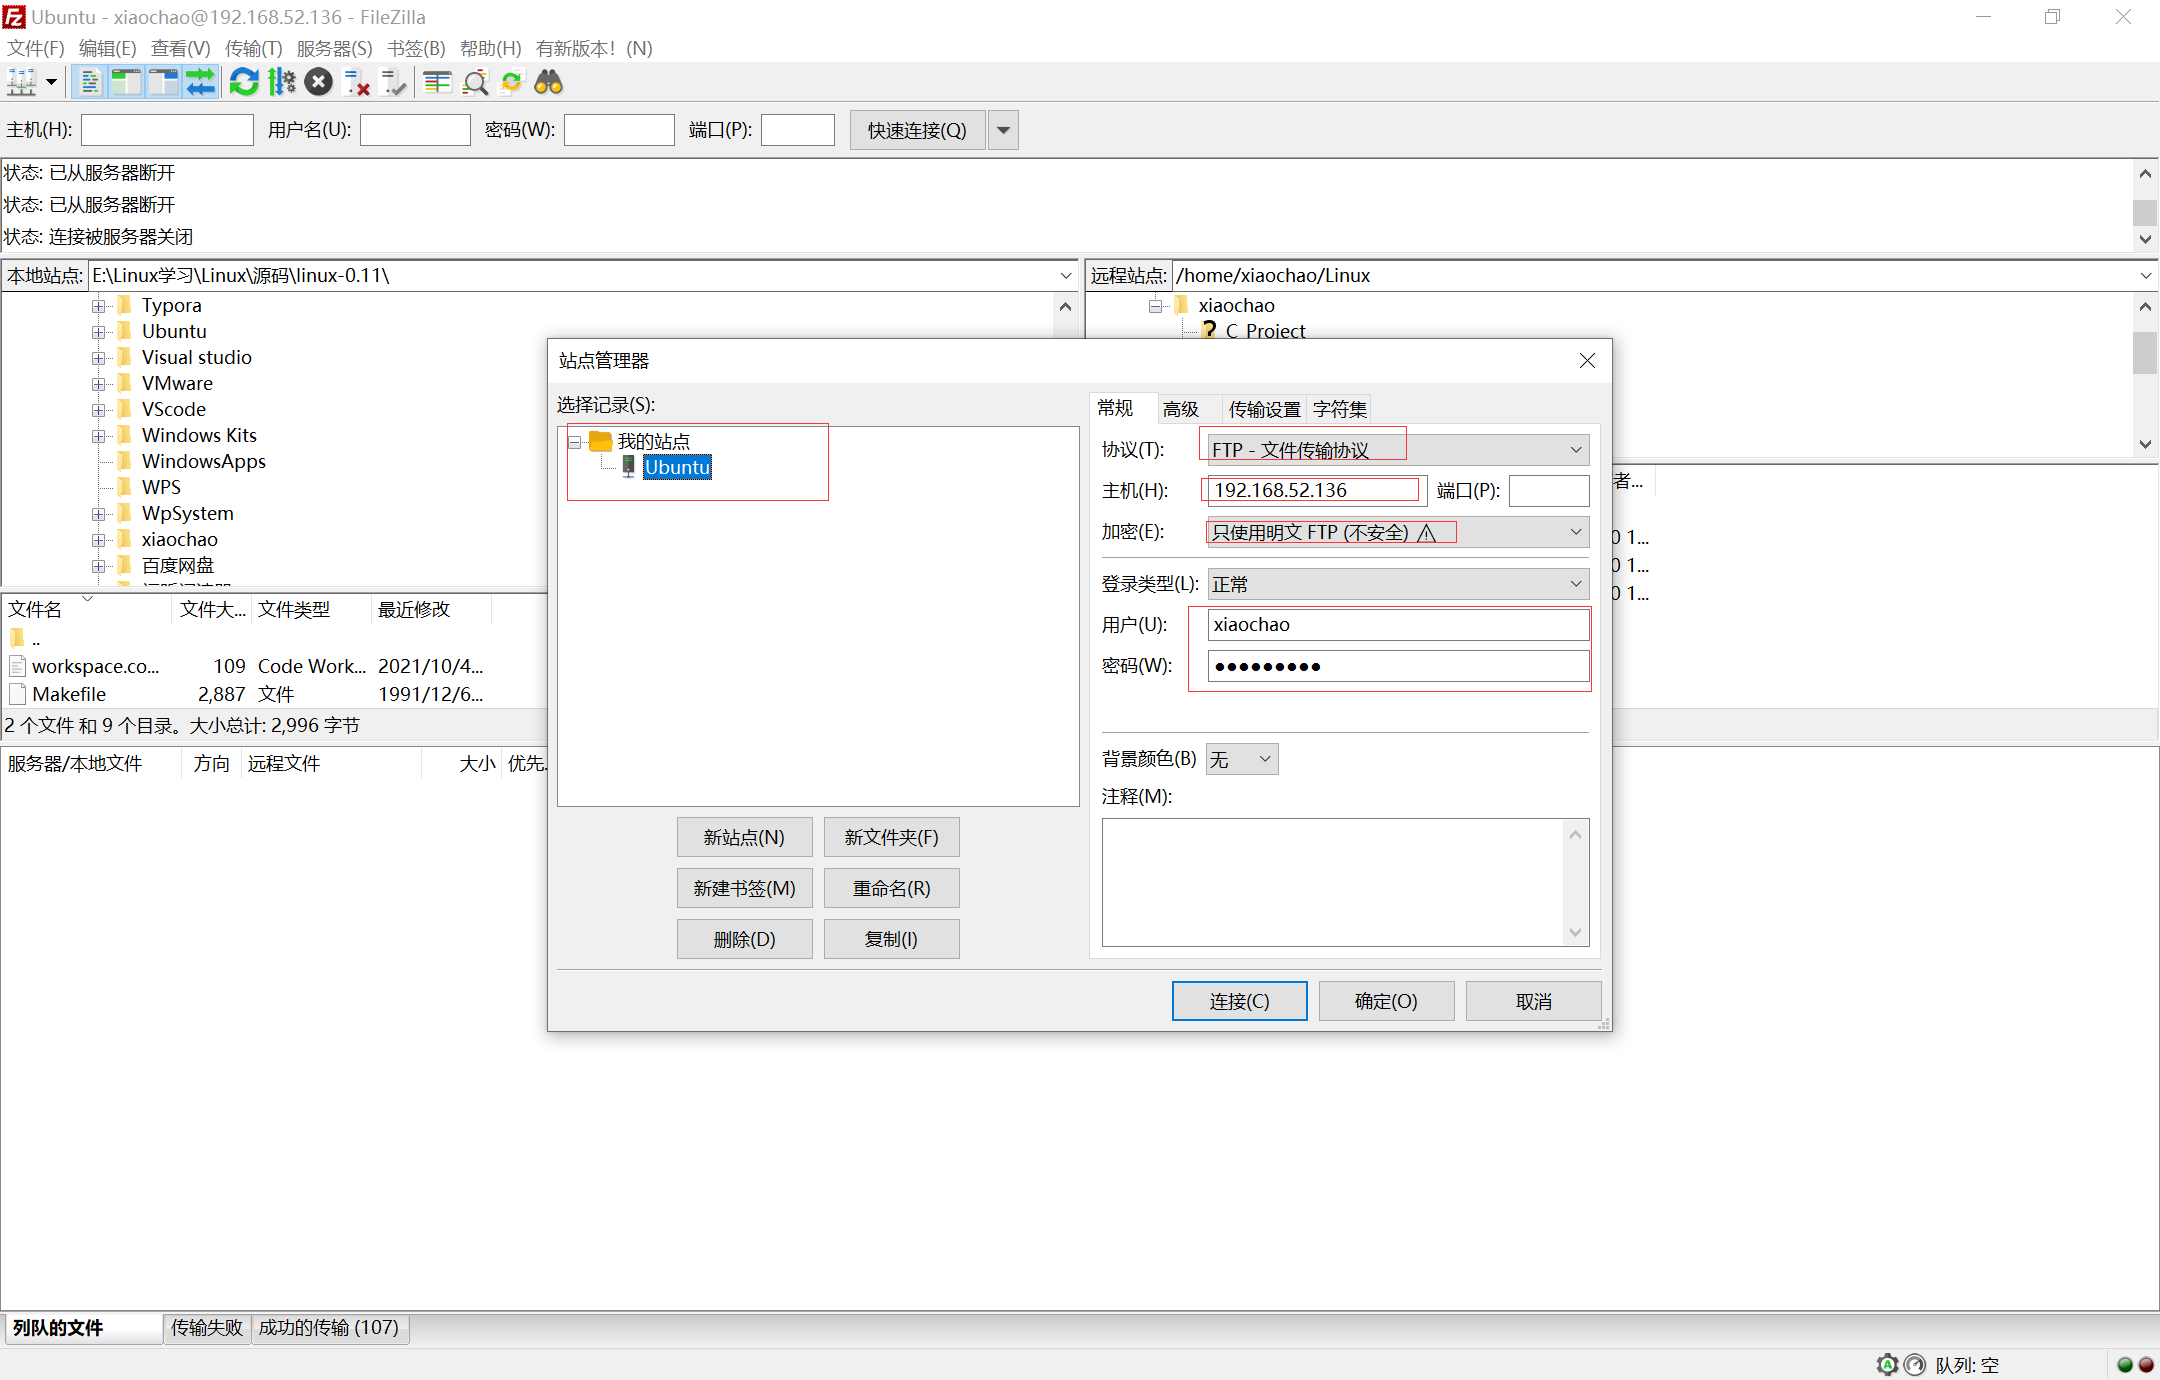Switch to the 传输设置 tab
This screenshot has height=1380, width=2160.
tap(1263, 409)
